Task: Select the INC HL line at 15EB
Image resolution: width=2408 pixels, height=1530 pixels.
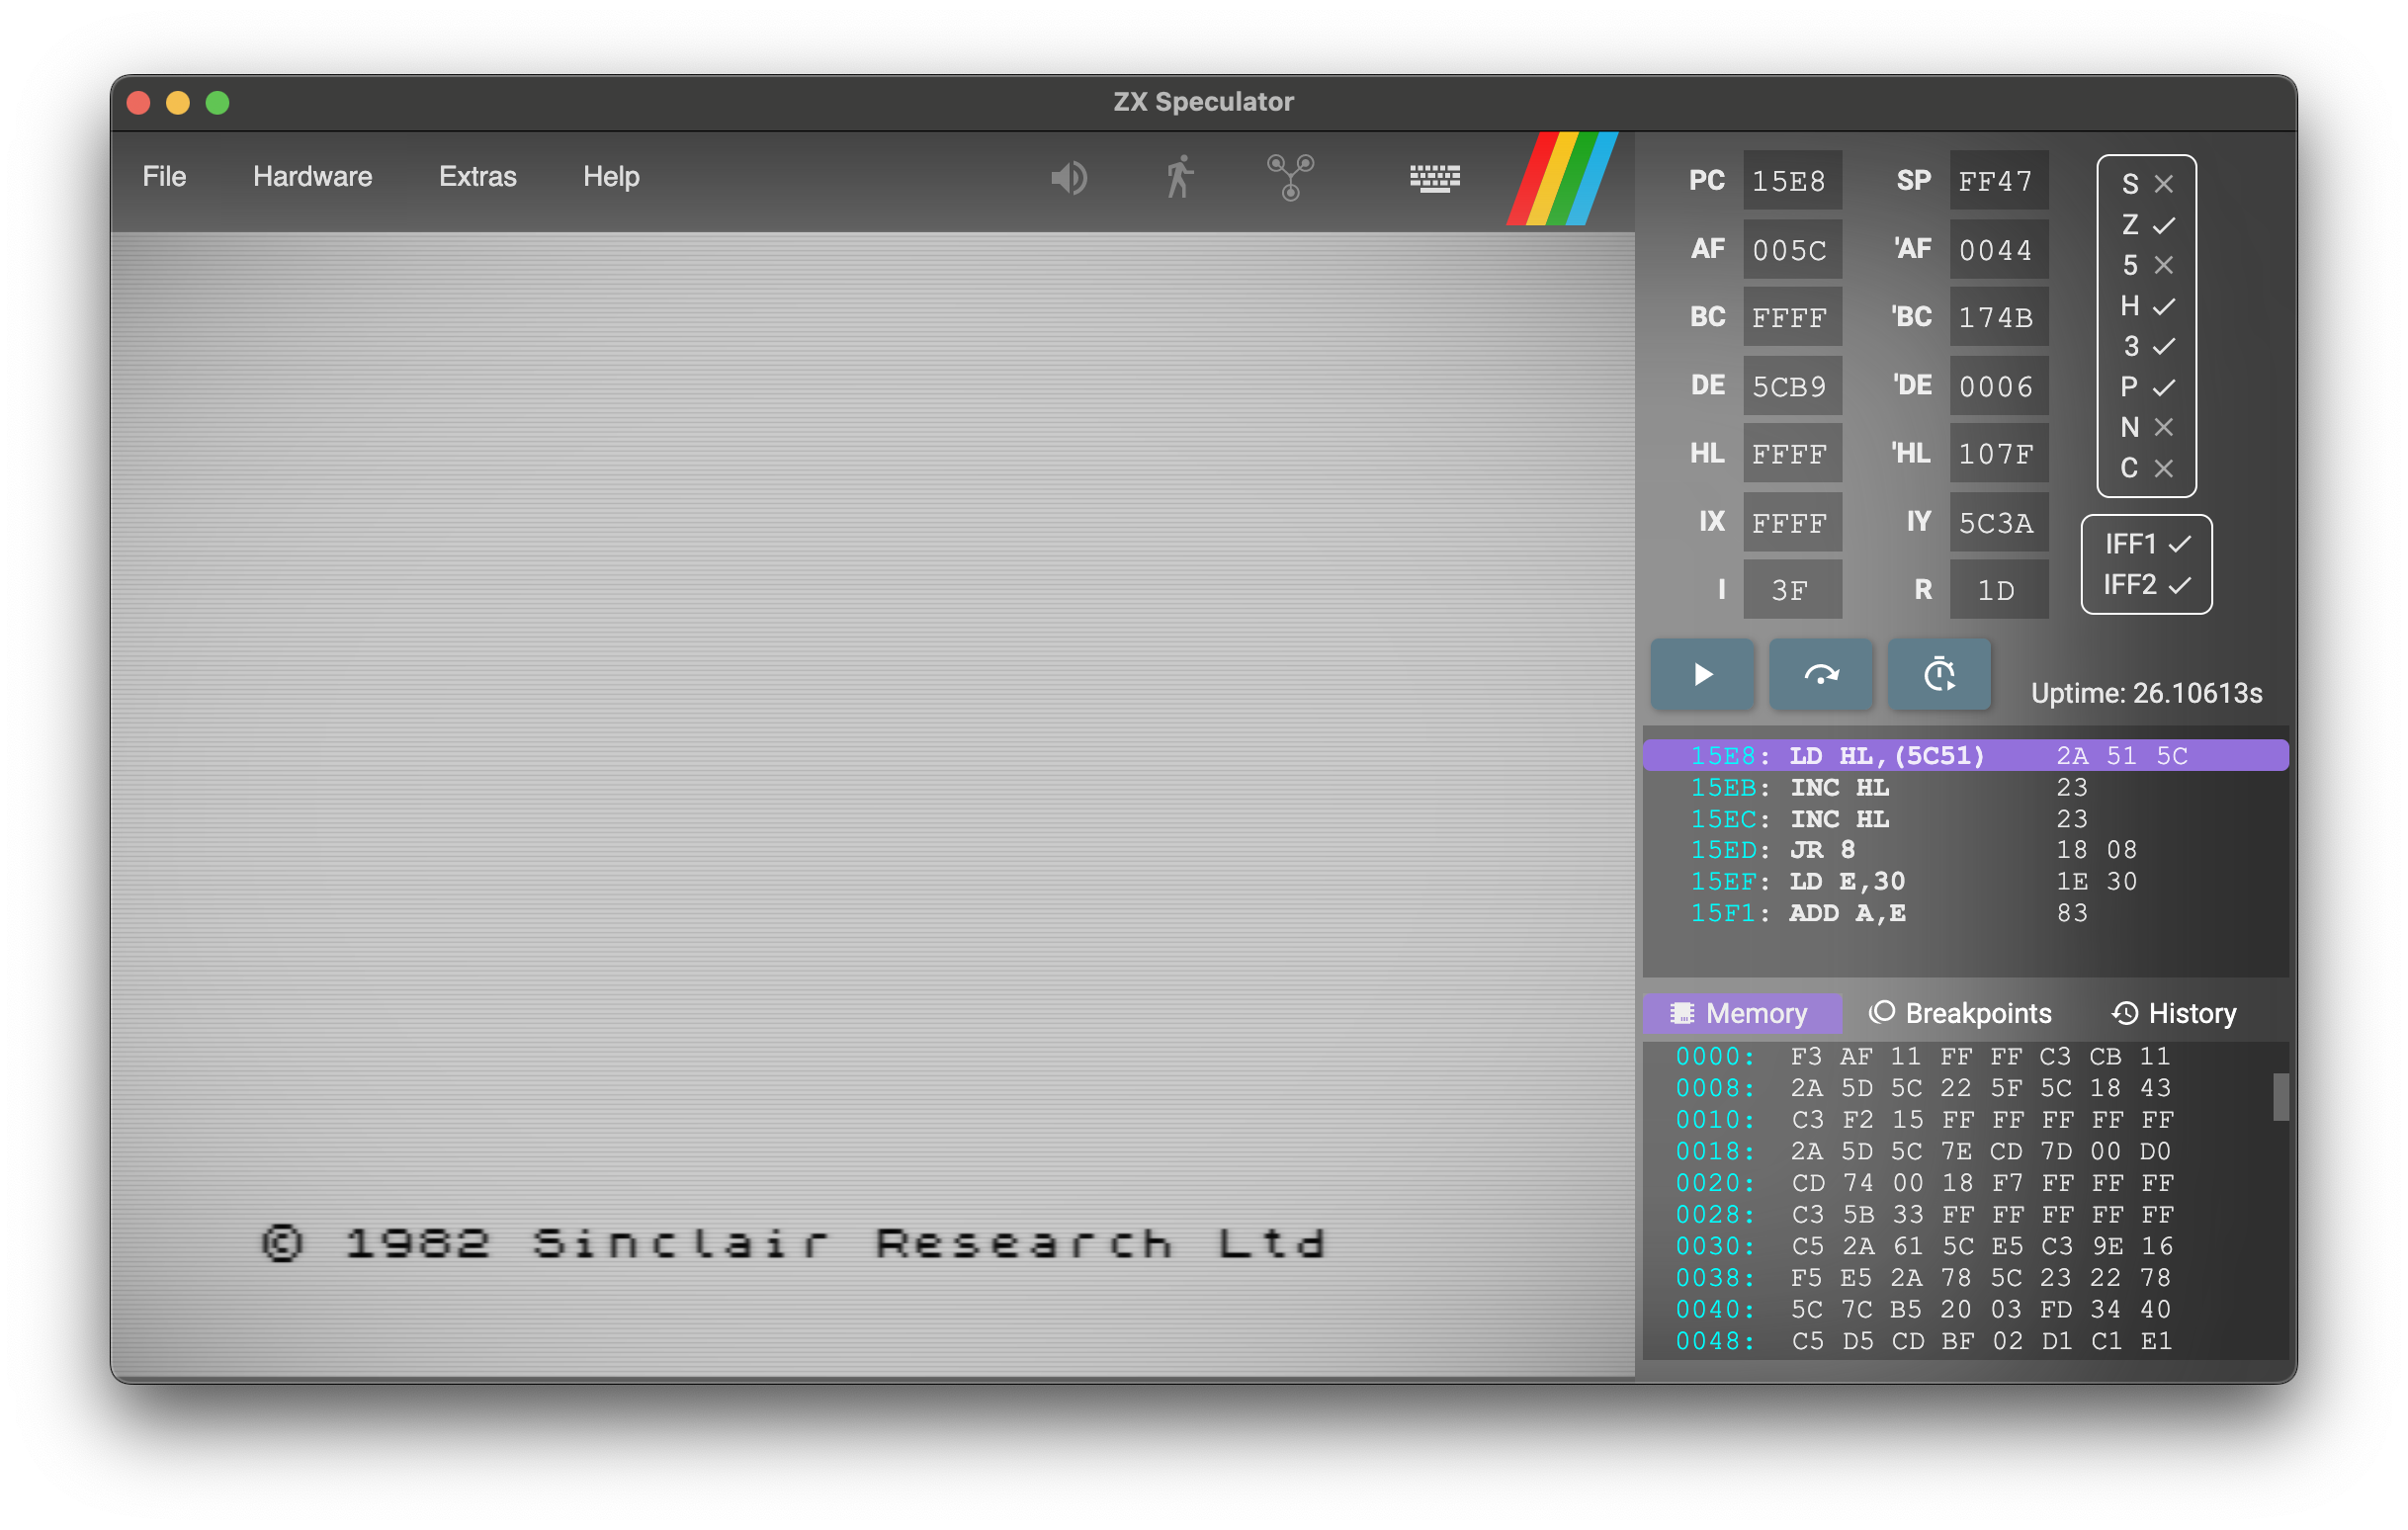Action: (1838, 788)
